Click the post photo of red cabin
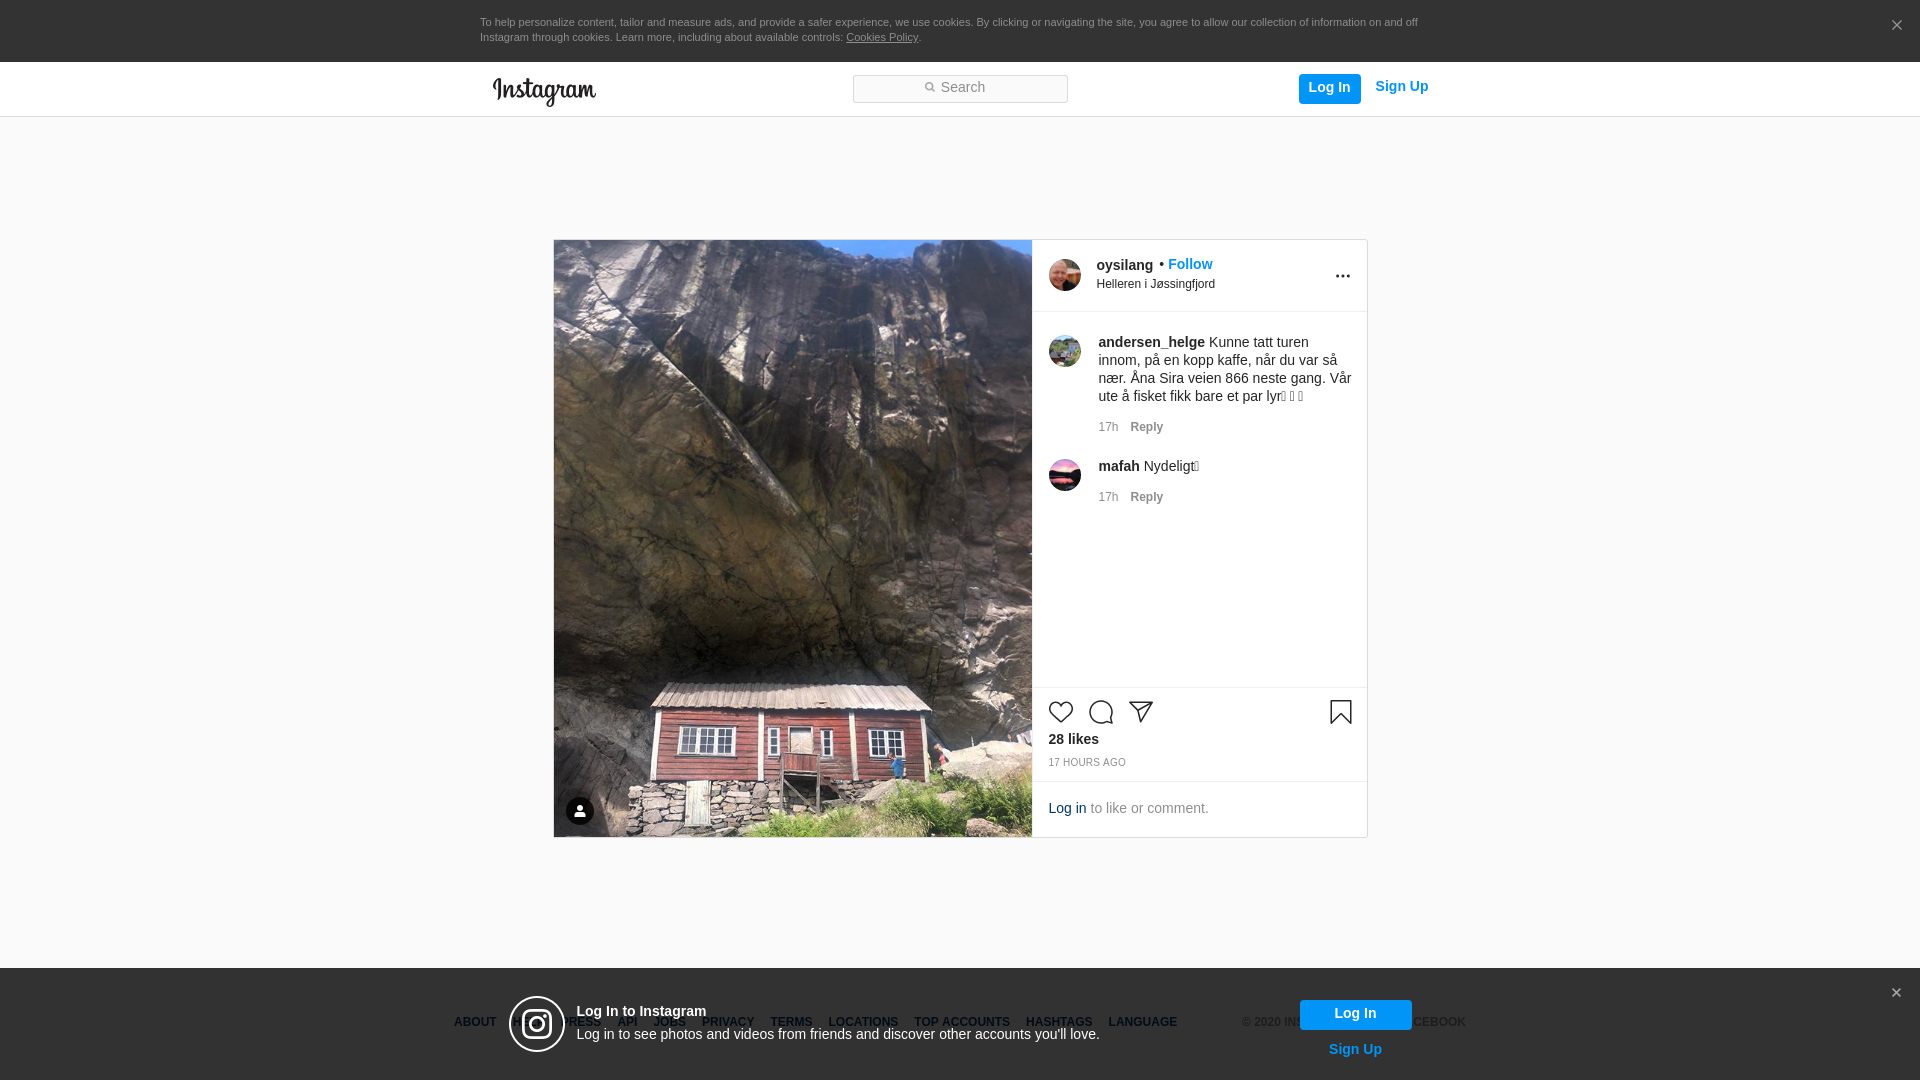The width and height of the screenshot is (1920, 1080). pos(792,538)
